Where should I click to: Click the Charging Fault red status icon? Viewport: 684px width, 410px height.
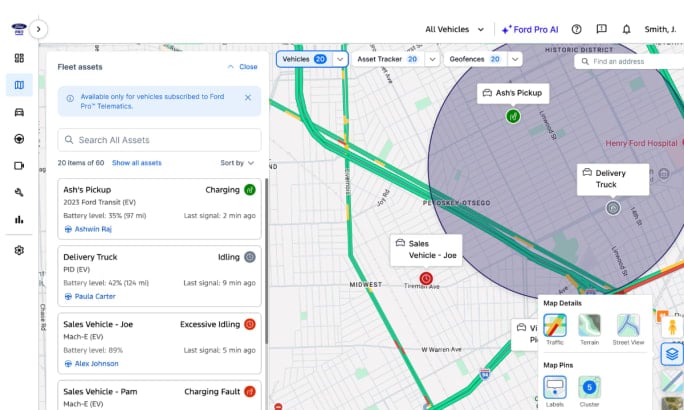point(250,392)
